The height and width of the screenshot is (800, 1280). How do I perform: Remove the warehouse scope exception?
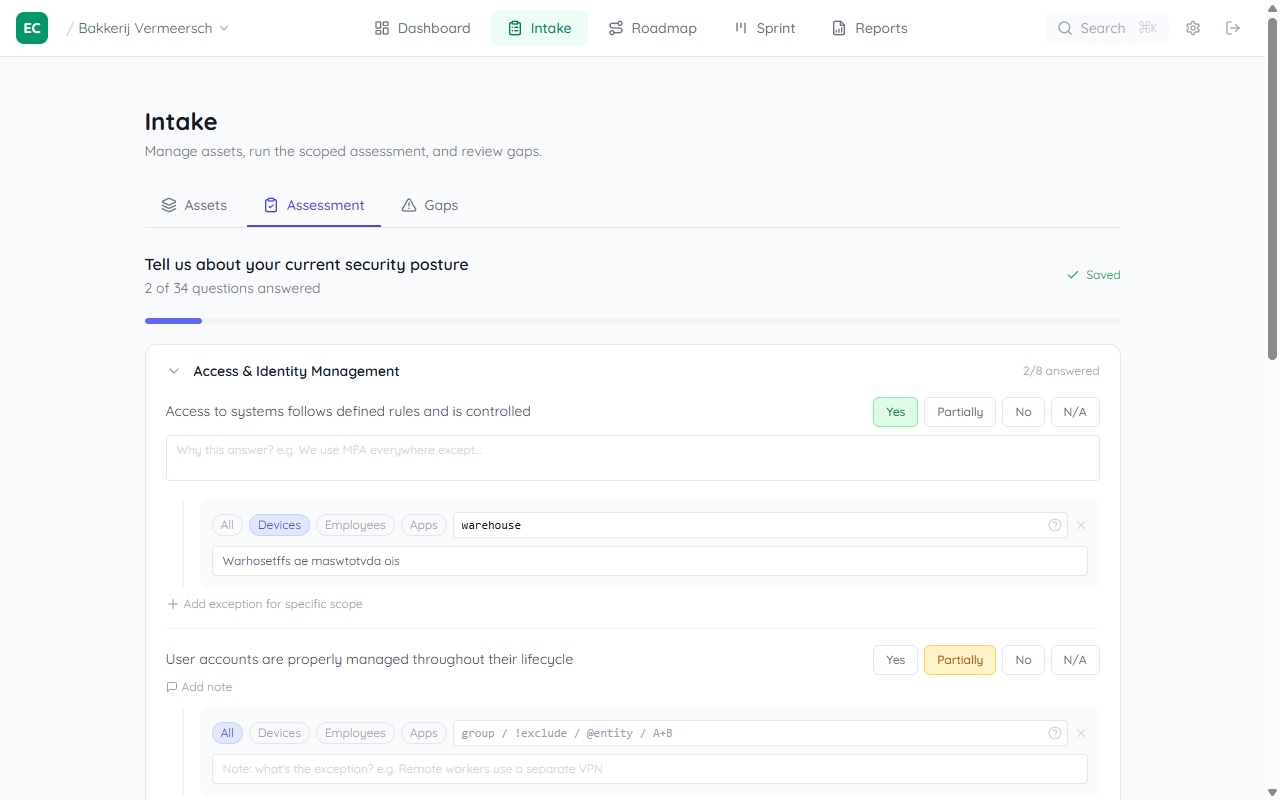(1081, 525)
